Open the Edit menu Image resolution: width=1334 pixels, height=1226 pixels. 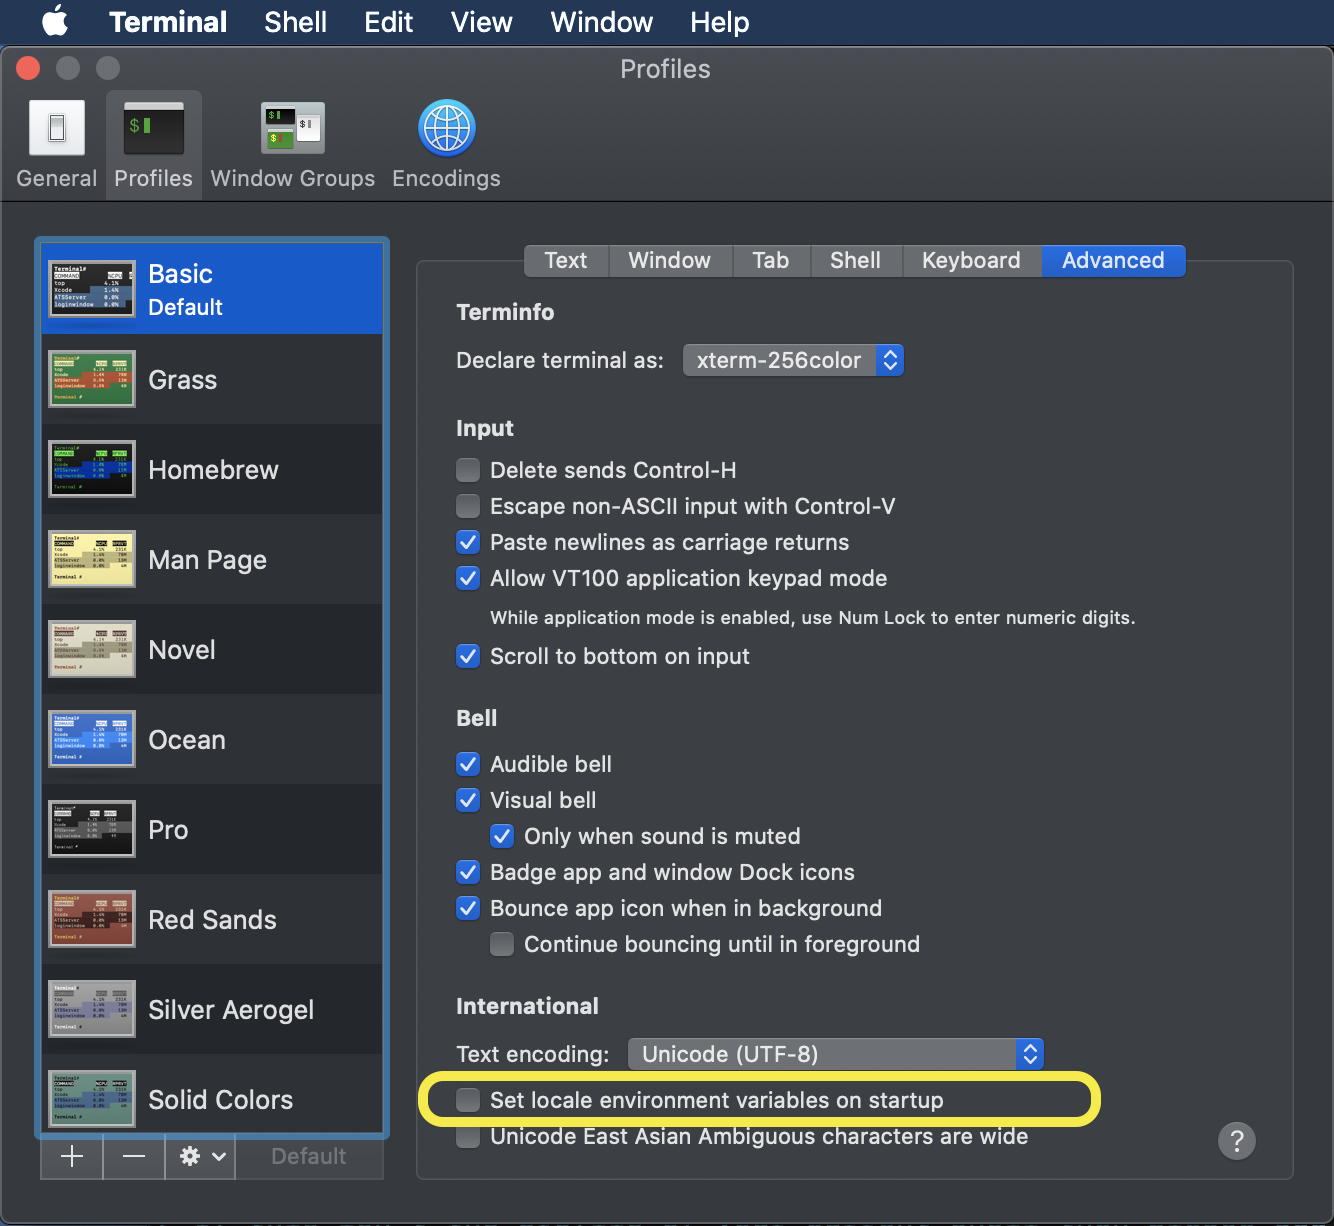tap(389, 22)
